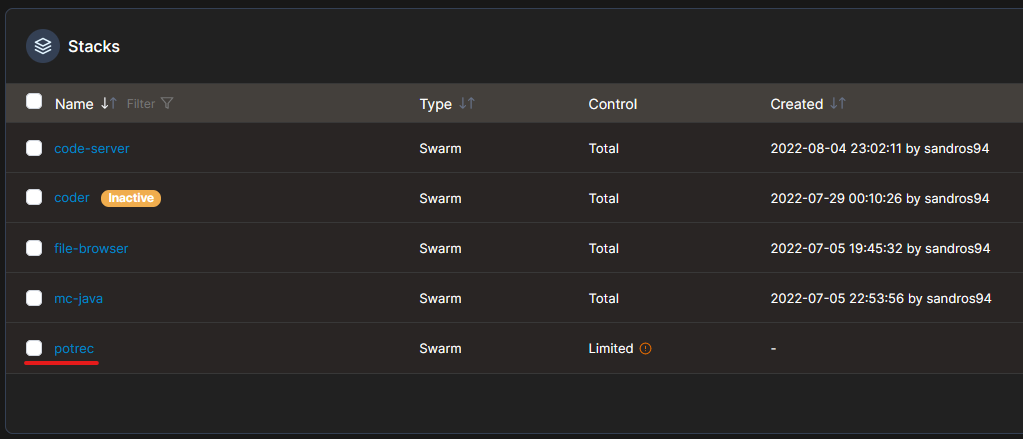The height and width of the screenshot is (439, 1023).
Task: Tick the potrec stack checkbox
Action: [34, 348]
